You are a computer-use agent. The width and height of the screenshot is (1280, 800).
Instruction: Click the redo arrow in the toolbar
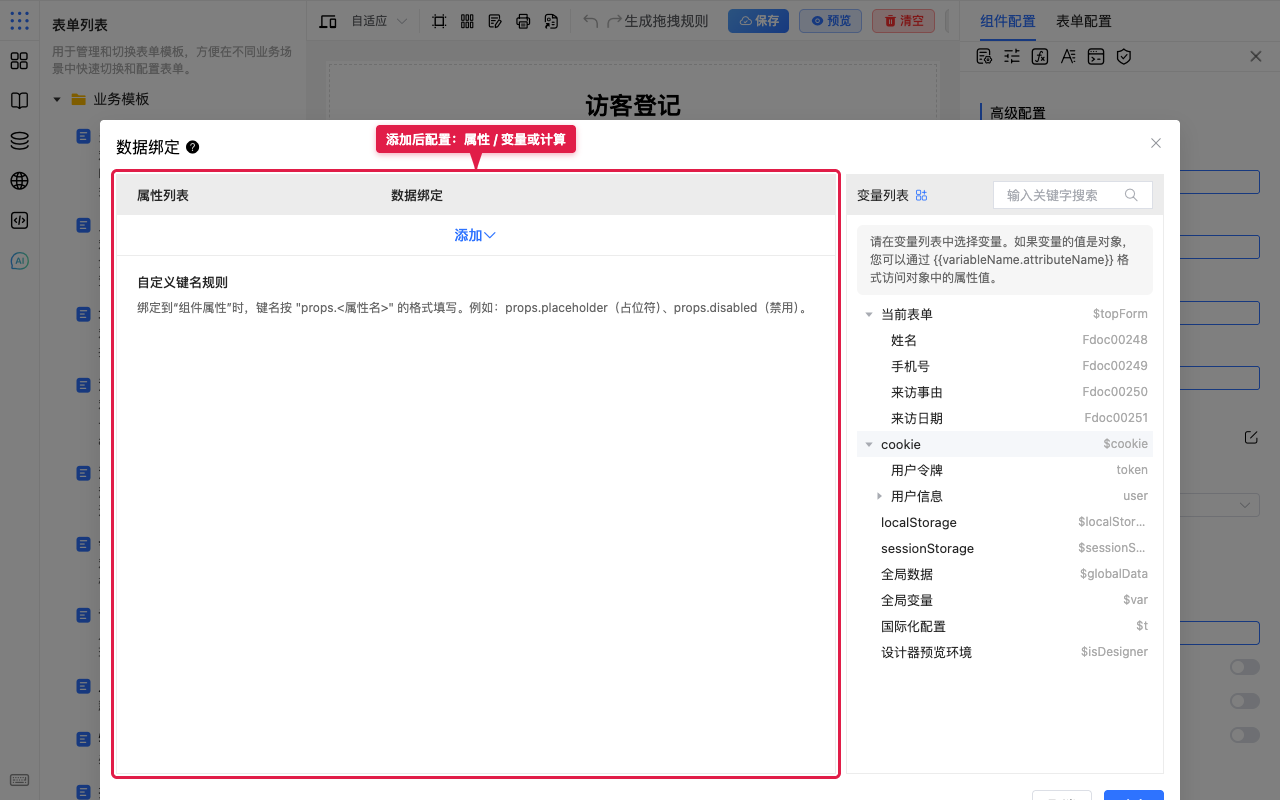point(614,21)
